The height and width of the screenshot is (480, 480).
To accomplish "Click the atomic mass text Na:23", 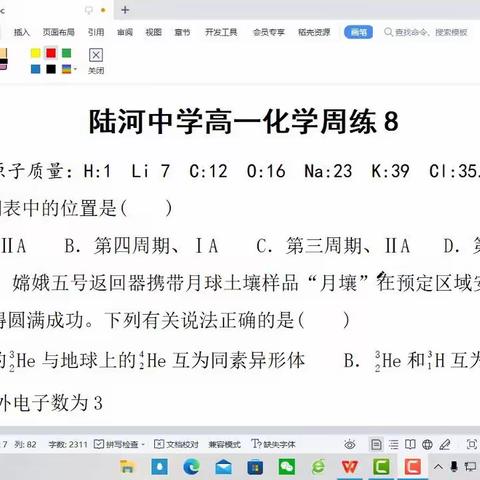I will [x=328, y=171].
